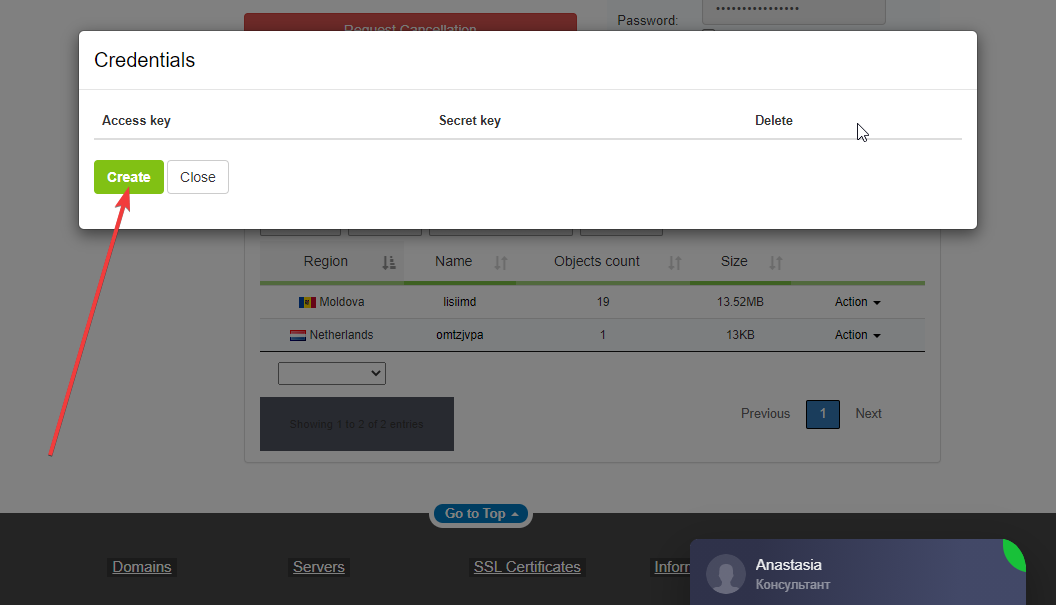Click the Next pagination link
1056x605 pixels.
(x=868, y=414)
